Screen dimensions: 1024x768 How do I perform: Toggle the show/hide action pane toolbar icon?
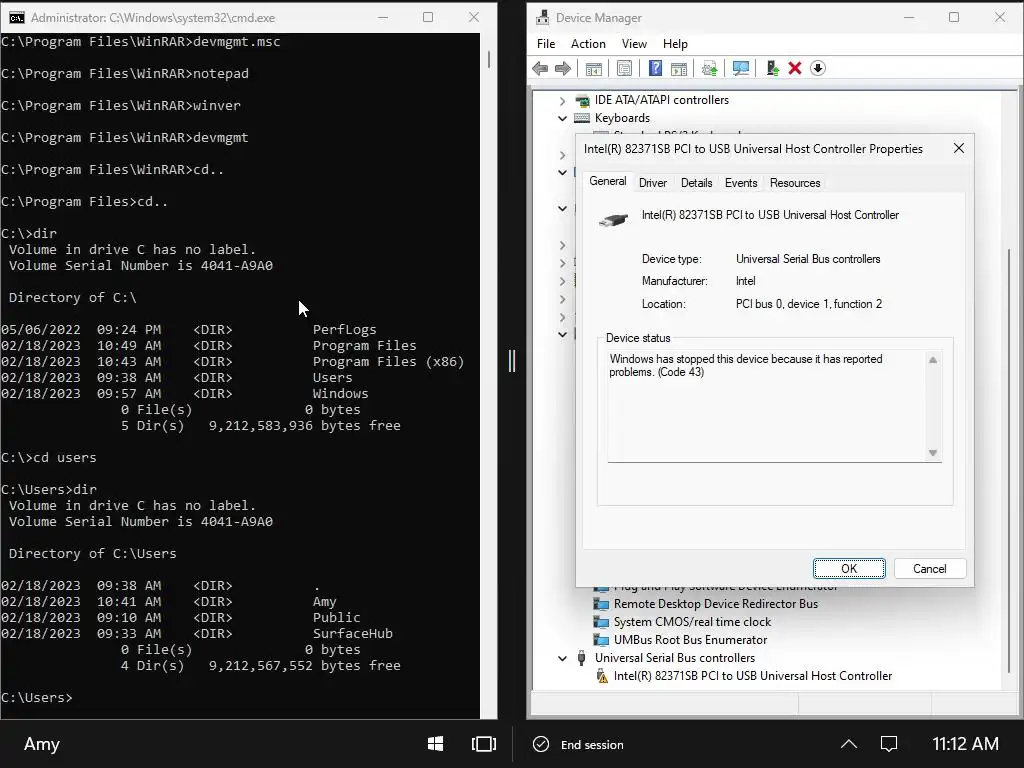[x=679, y=68]
